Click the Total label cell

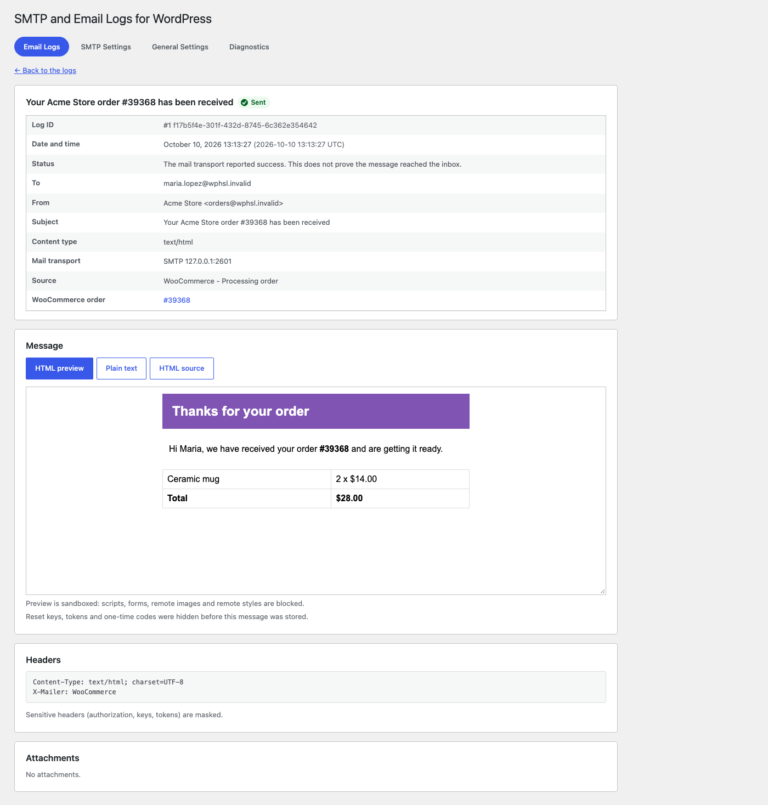(247, 499)
